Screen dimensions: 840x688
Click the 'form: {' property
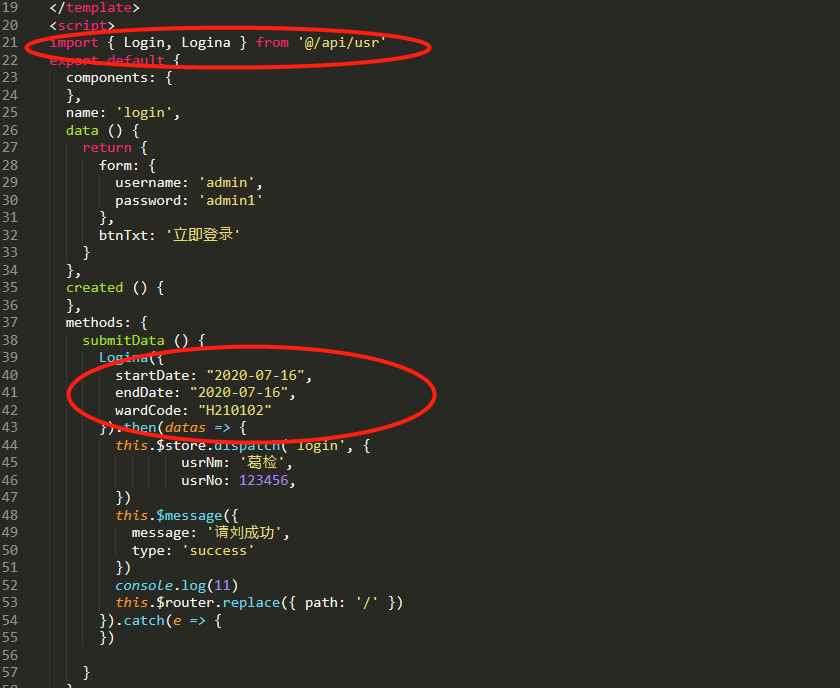pyautogui.click(x=127, y=165)
